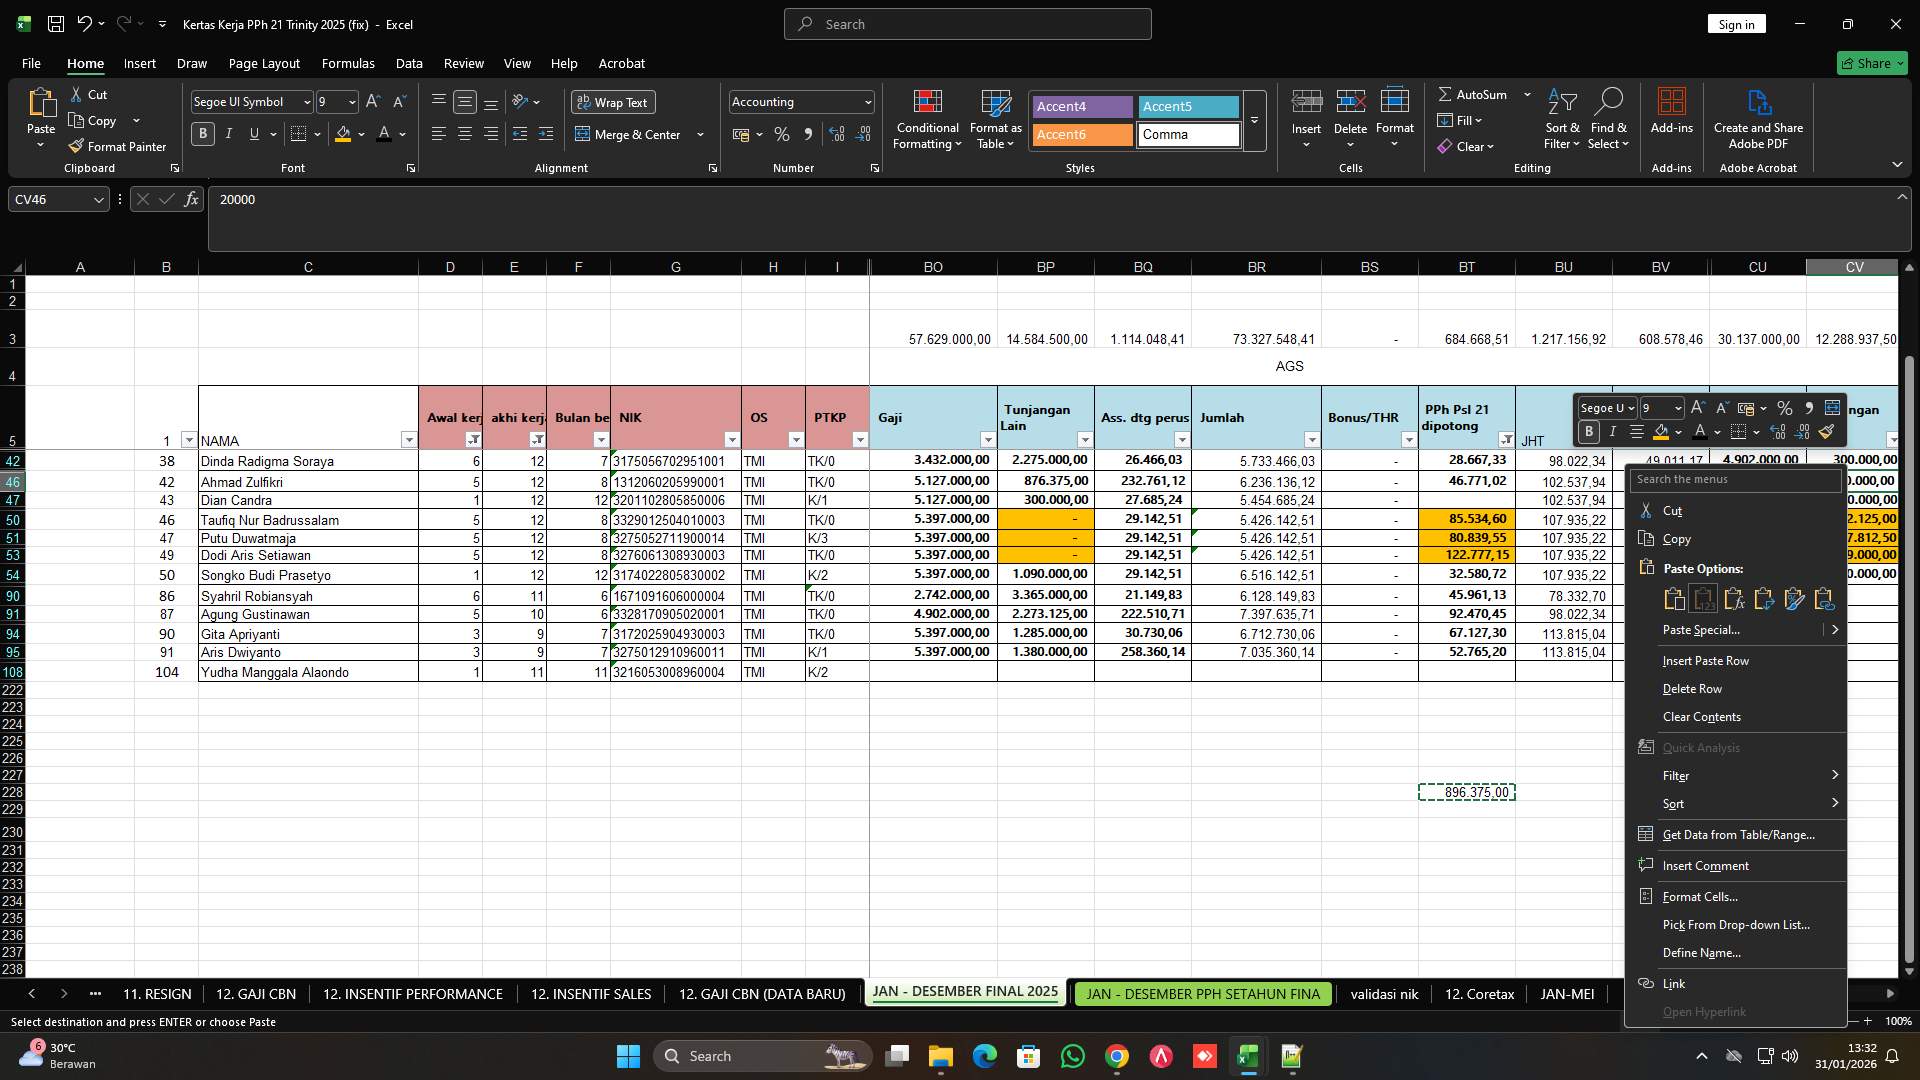Toggle Italic in the mini toolbar

pyautogui.click(x=1611, y=431)
